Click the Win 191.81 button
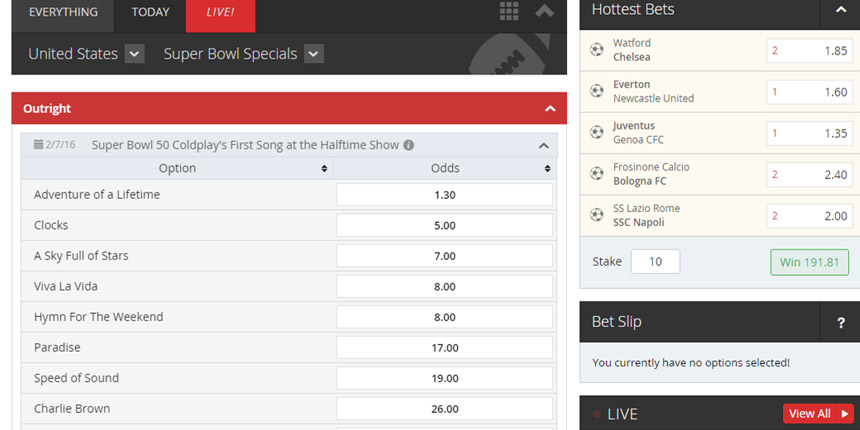 pos(810,262)
